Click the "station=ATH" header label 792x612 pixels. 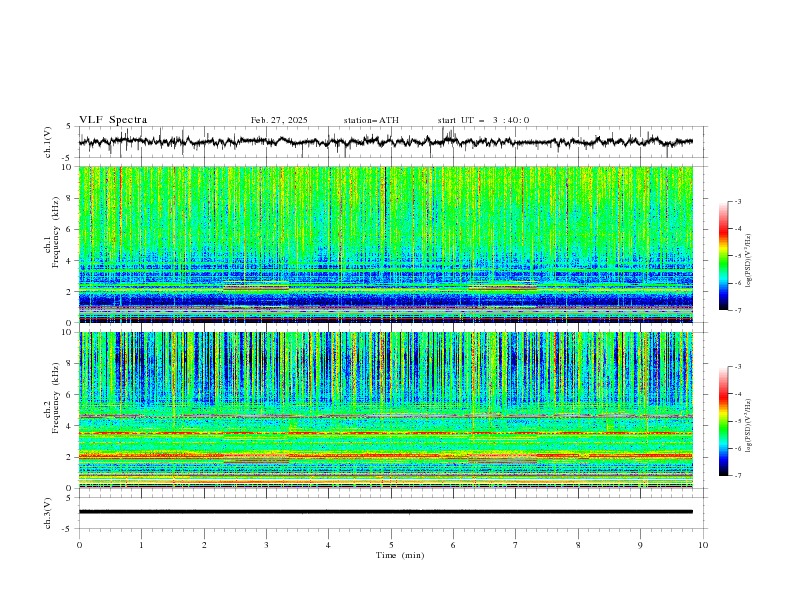click(371, 120)
